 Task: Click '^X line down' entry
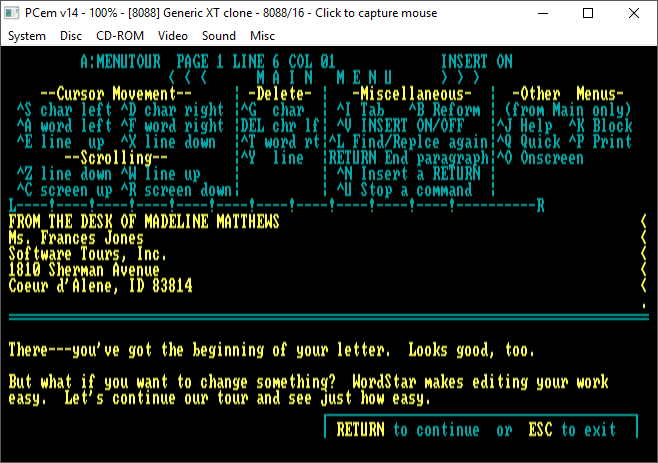pos(168,142)
